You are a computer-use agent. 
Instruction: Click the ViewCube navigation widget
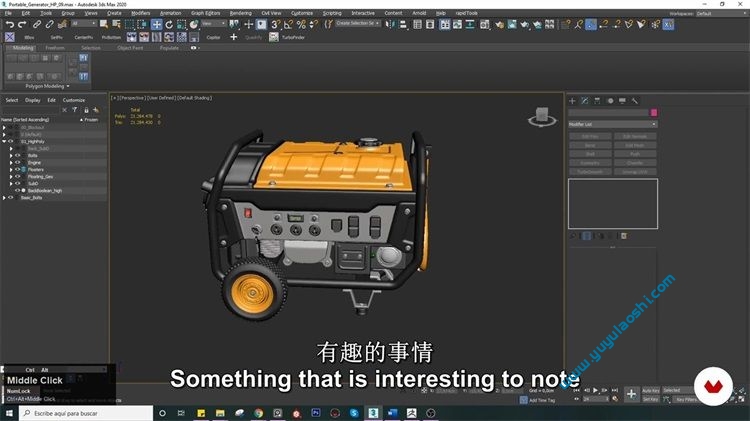[542, 117]
